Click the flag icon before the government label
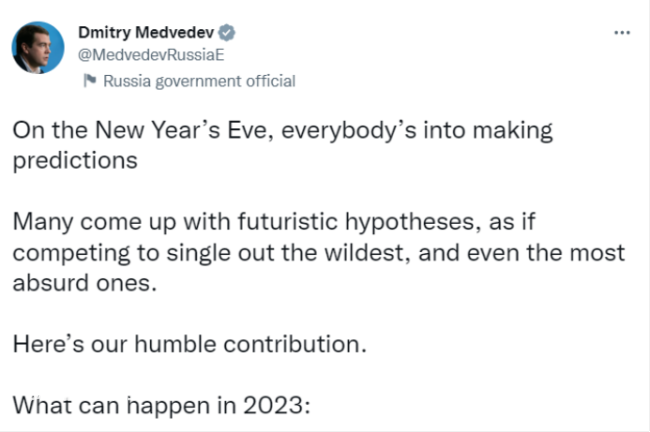Viewport: 650px width, 432px height. coord(90,80)
